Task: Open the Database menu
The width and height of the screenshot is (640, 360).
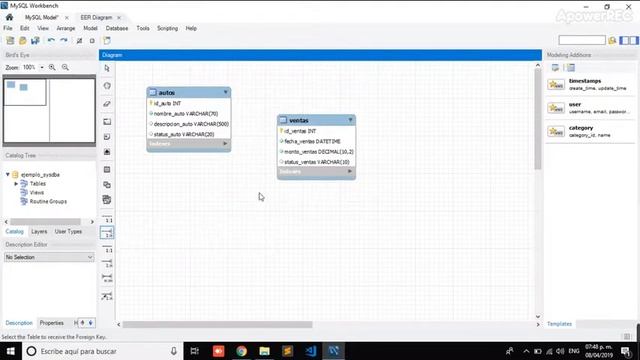Action: tap(117, 28)
